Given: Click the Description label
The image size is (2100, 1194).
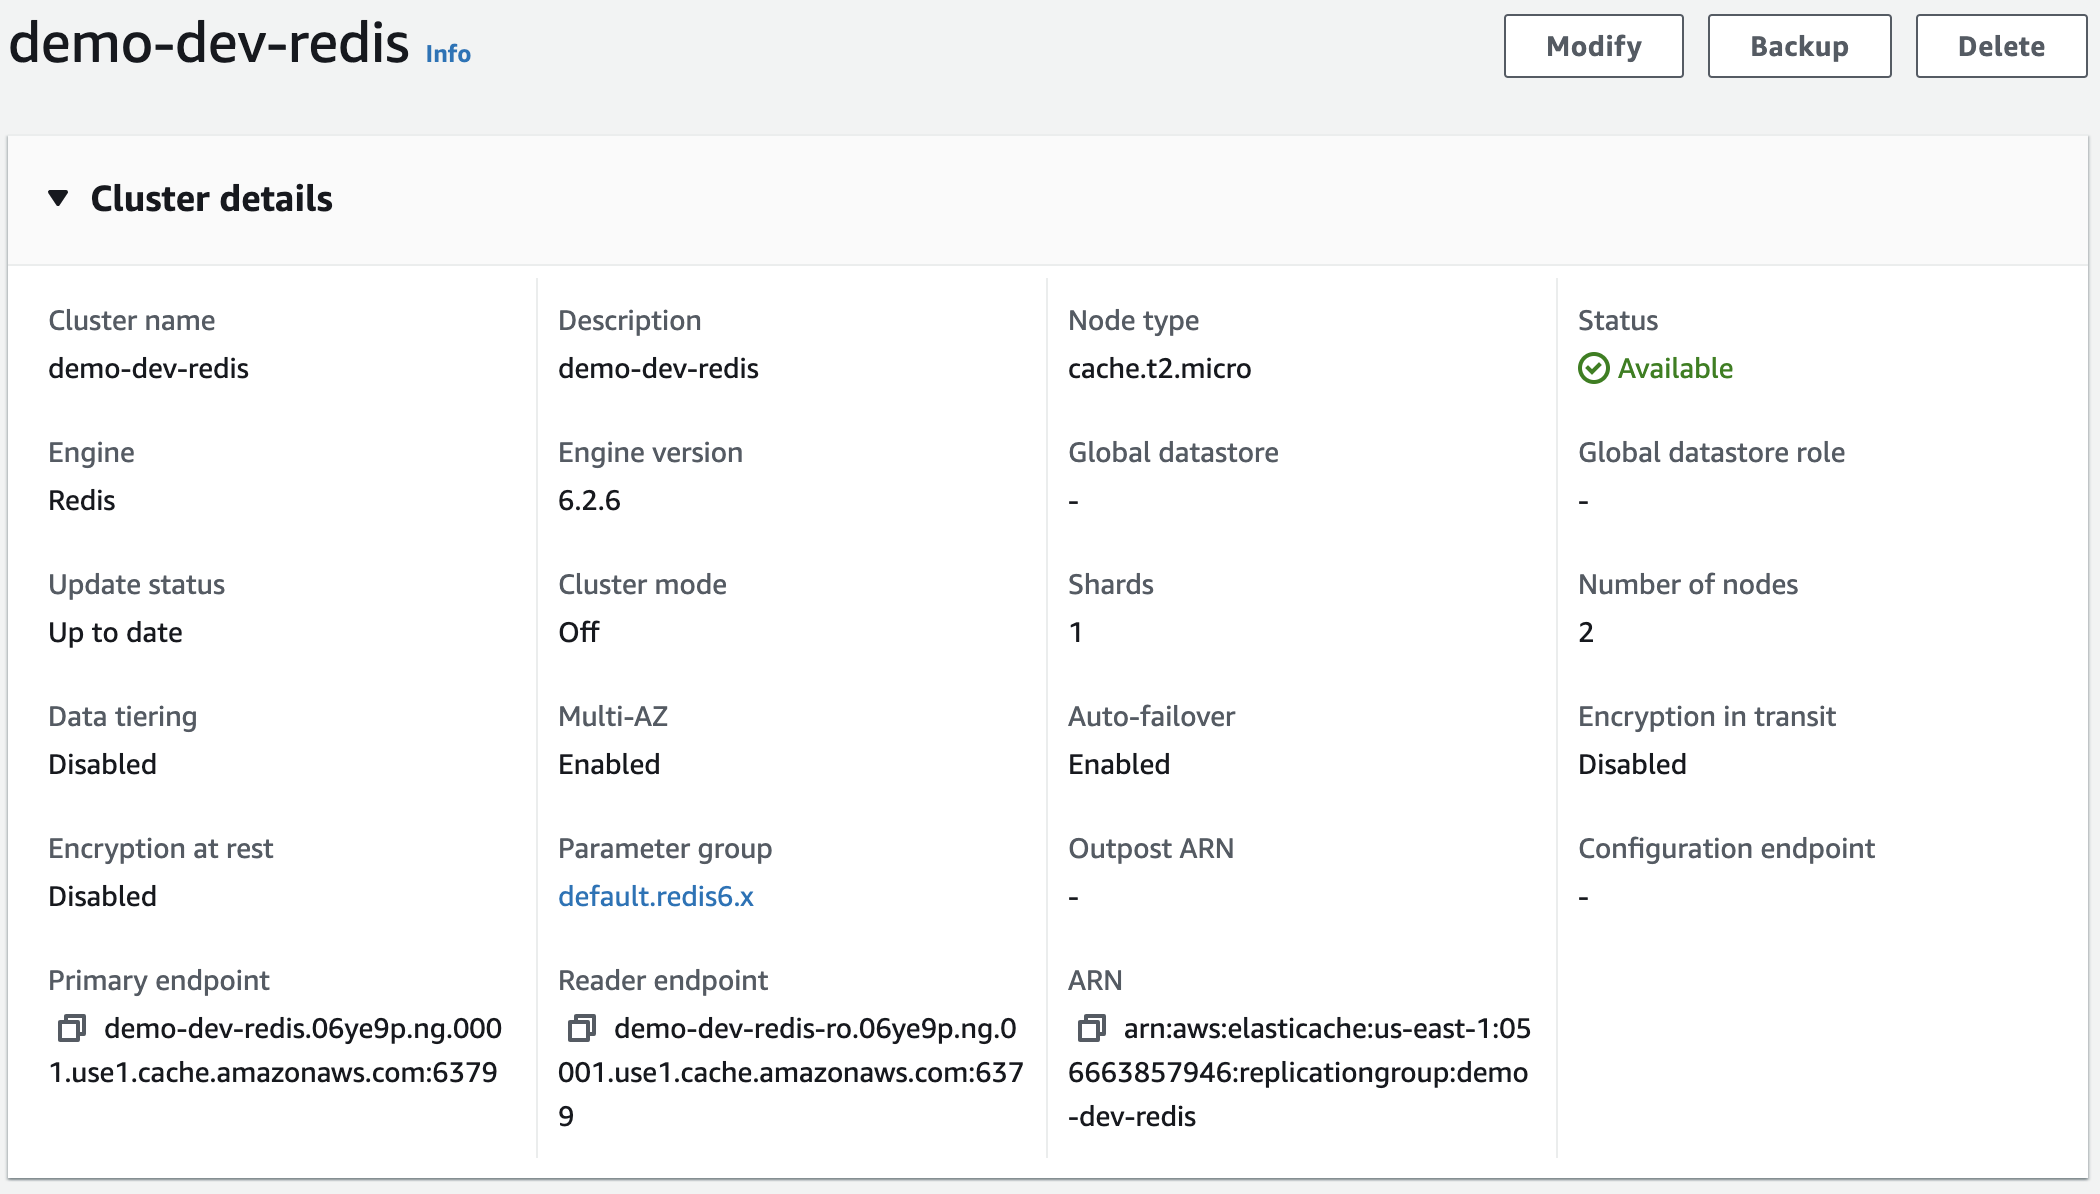Looking at the screenshot, I should (629, 320).
